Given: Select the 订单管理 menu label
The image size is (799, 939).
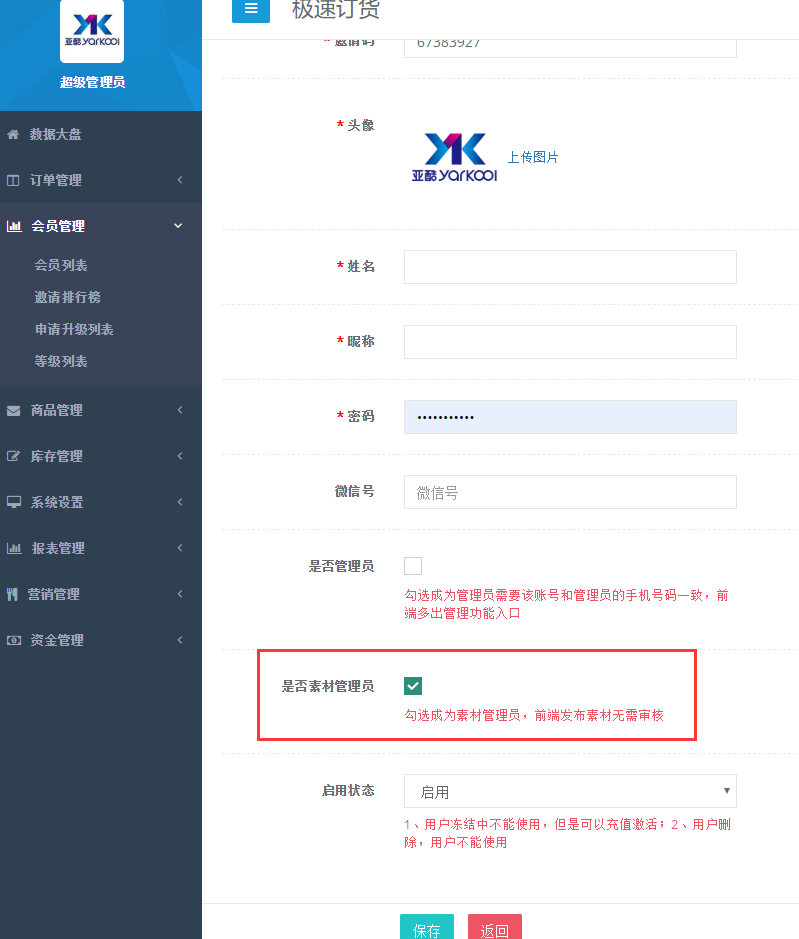Looking at the screenshot, I should coord(56,180).
